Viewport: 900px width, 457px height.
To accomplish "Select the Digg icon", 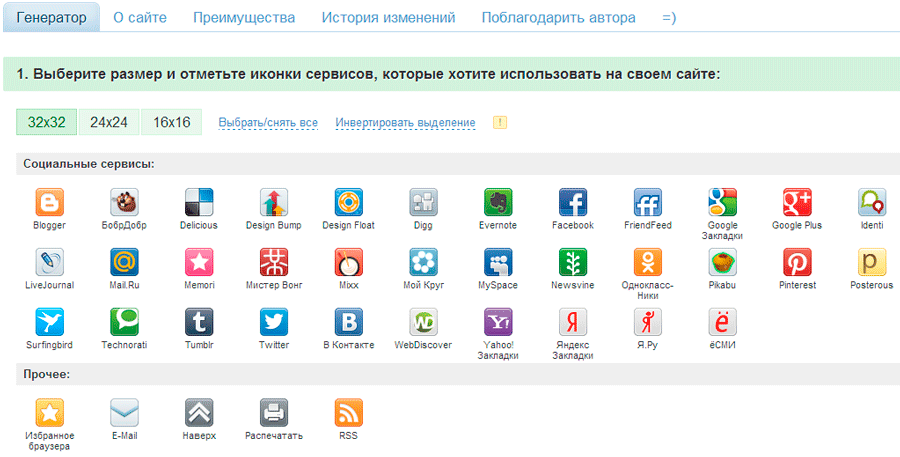I will point(424,202).
